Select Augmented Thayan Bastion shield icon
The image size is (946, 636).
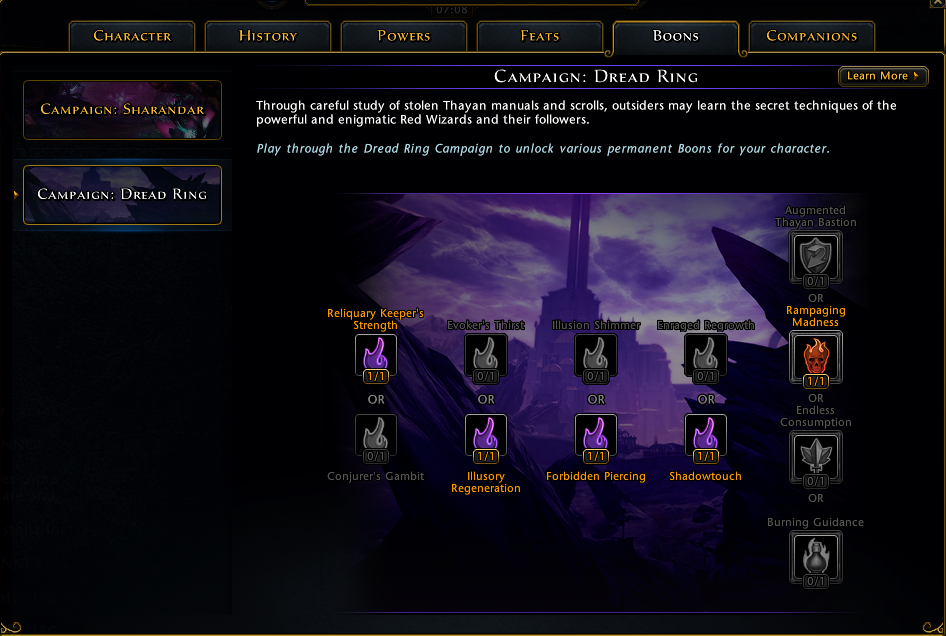coord(816,258)
